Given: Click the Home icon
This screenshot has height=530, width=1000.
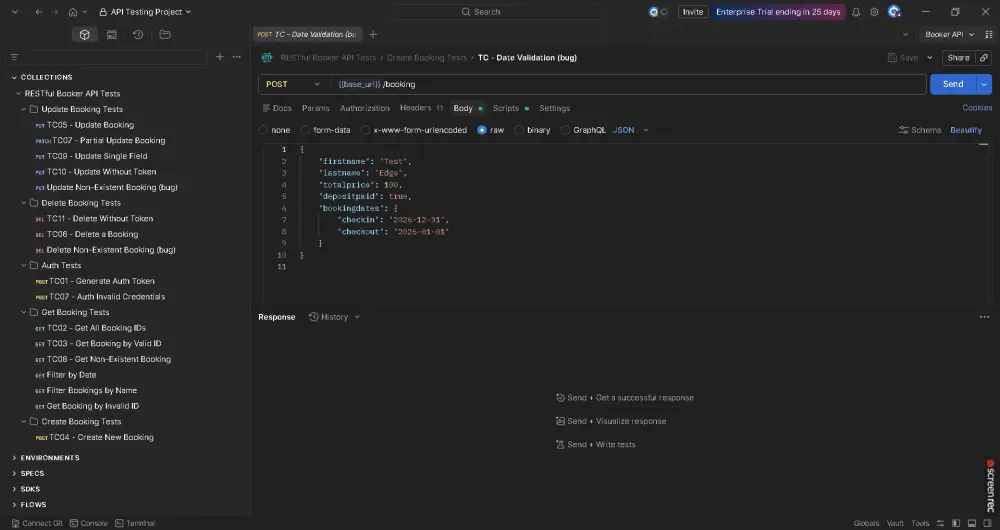Looking at the screenshot, I should pyautogui.click(x=73, y=12).
